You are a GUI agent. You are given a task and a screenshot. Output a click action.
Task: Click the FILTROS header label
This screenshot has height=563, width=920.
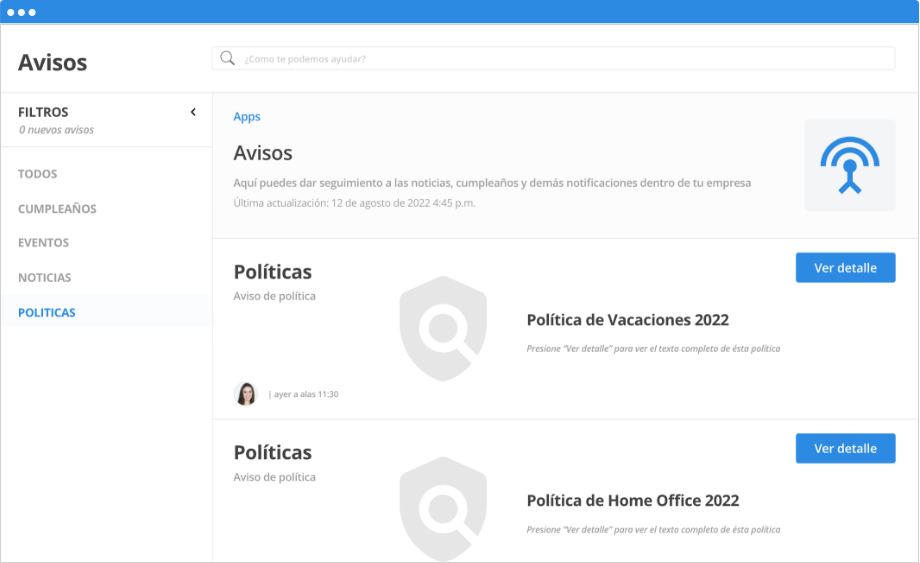coord(43,112)
